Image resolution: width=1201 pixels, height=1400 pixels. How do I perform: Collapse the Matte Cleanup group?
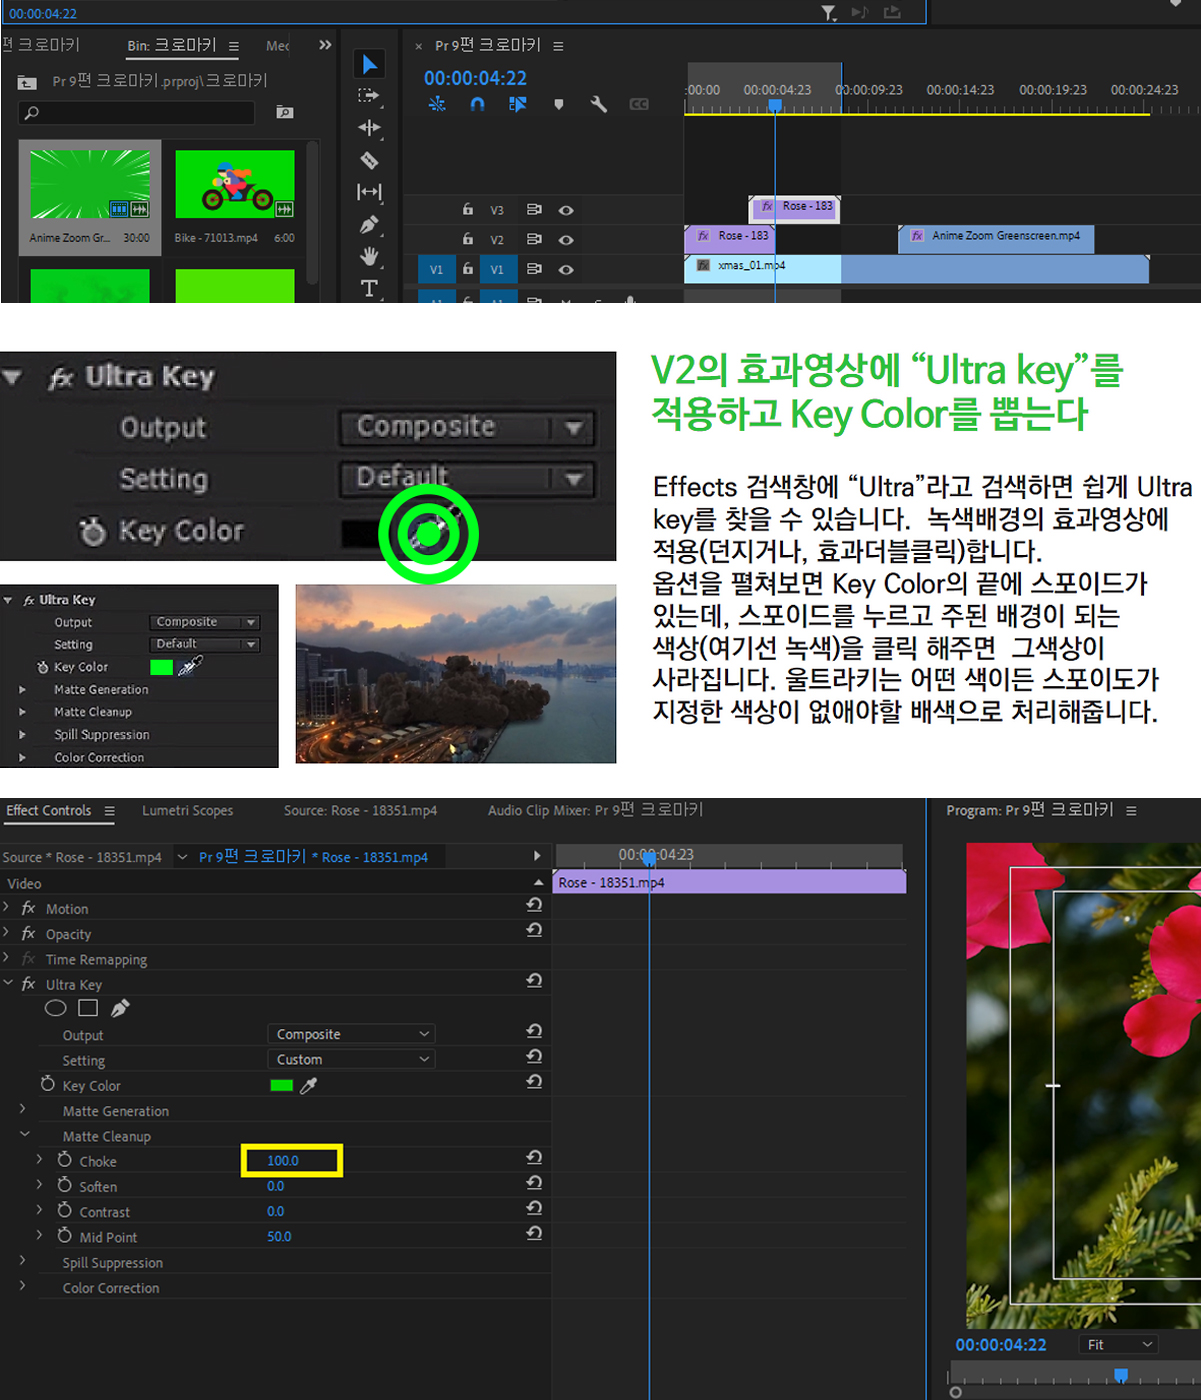(x=24, y=1134)
